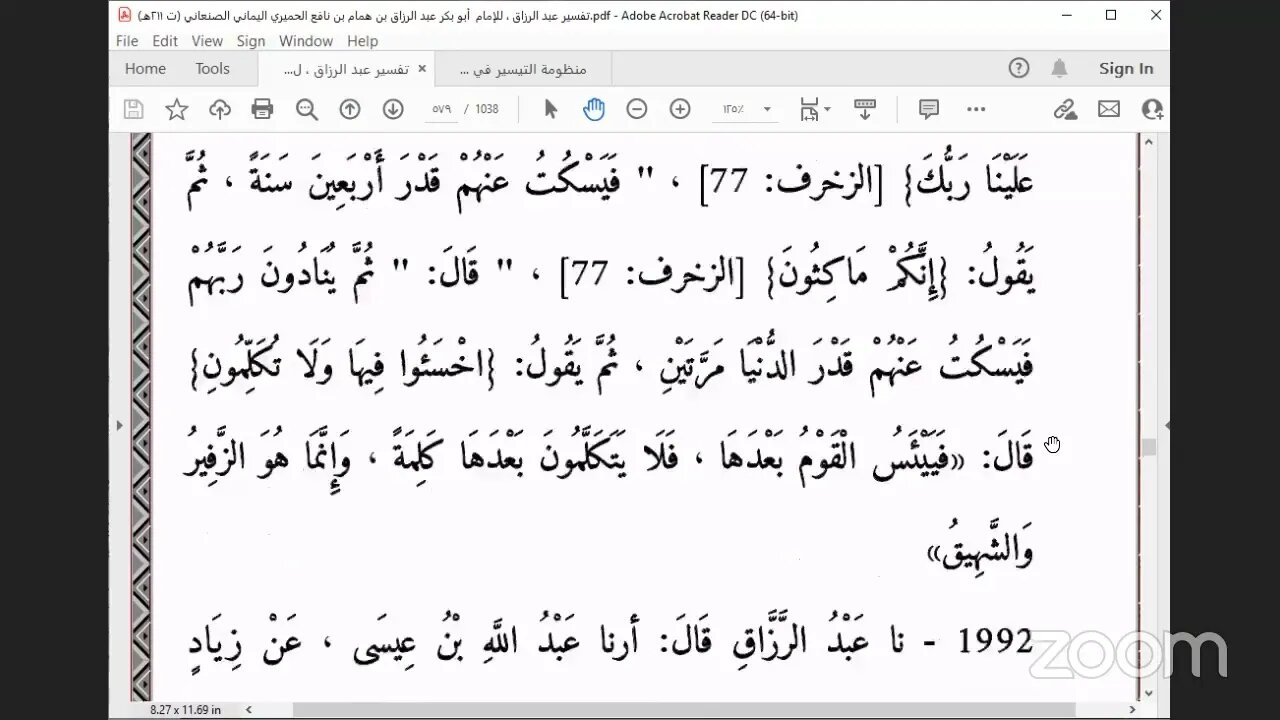This screenshot has width=1280, height=720.
Task: Open the Help menu
Action: pyautogui.click(x=363, y=41)
